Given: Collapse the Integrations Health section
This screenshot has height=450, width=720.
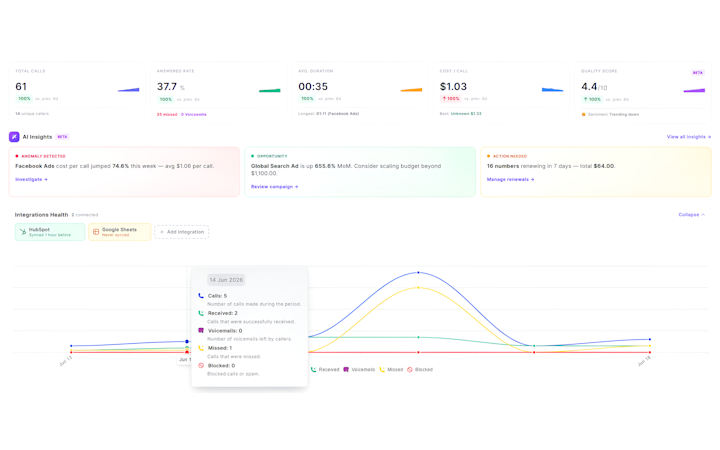Looking at the screenshot, I should (692, 215).
